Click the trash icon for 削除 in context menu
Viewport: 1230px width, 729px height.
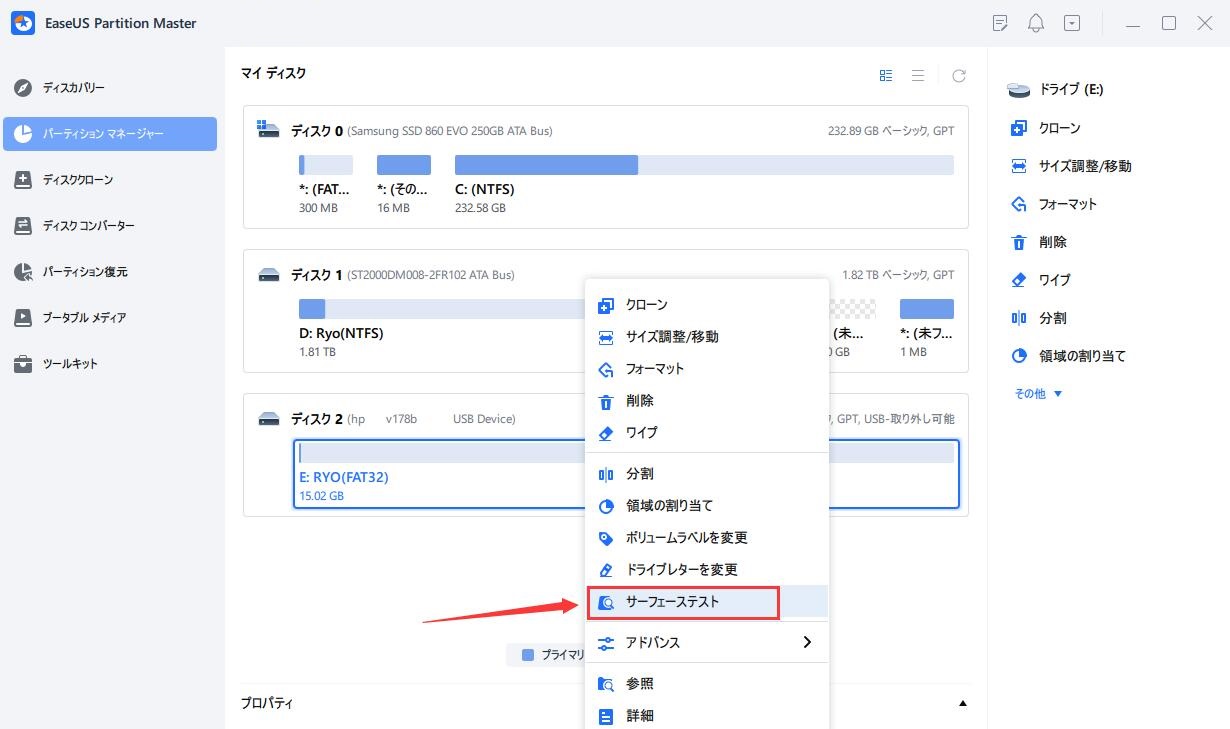[x=605, y=401]
